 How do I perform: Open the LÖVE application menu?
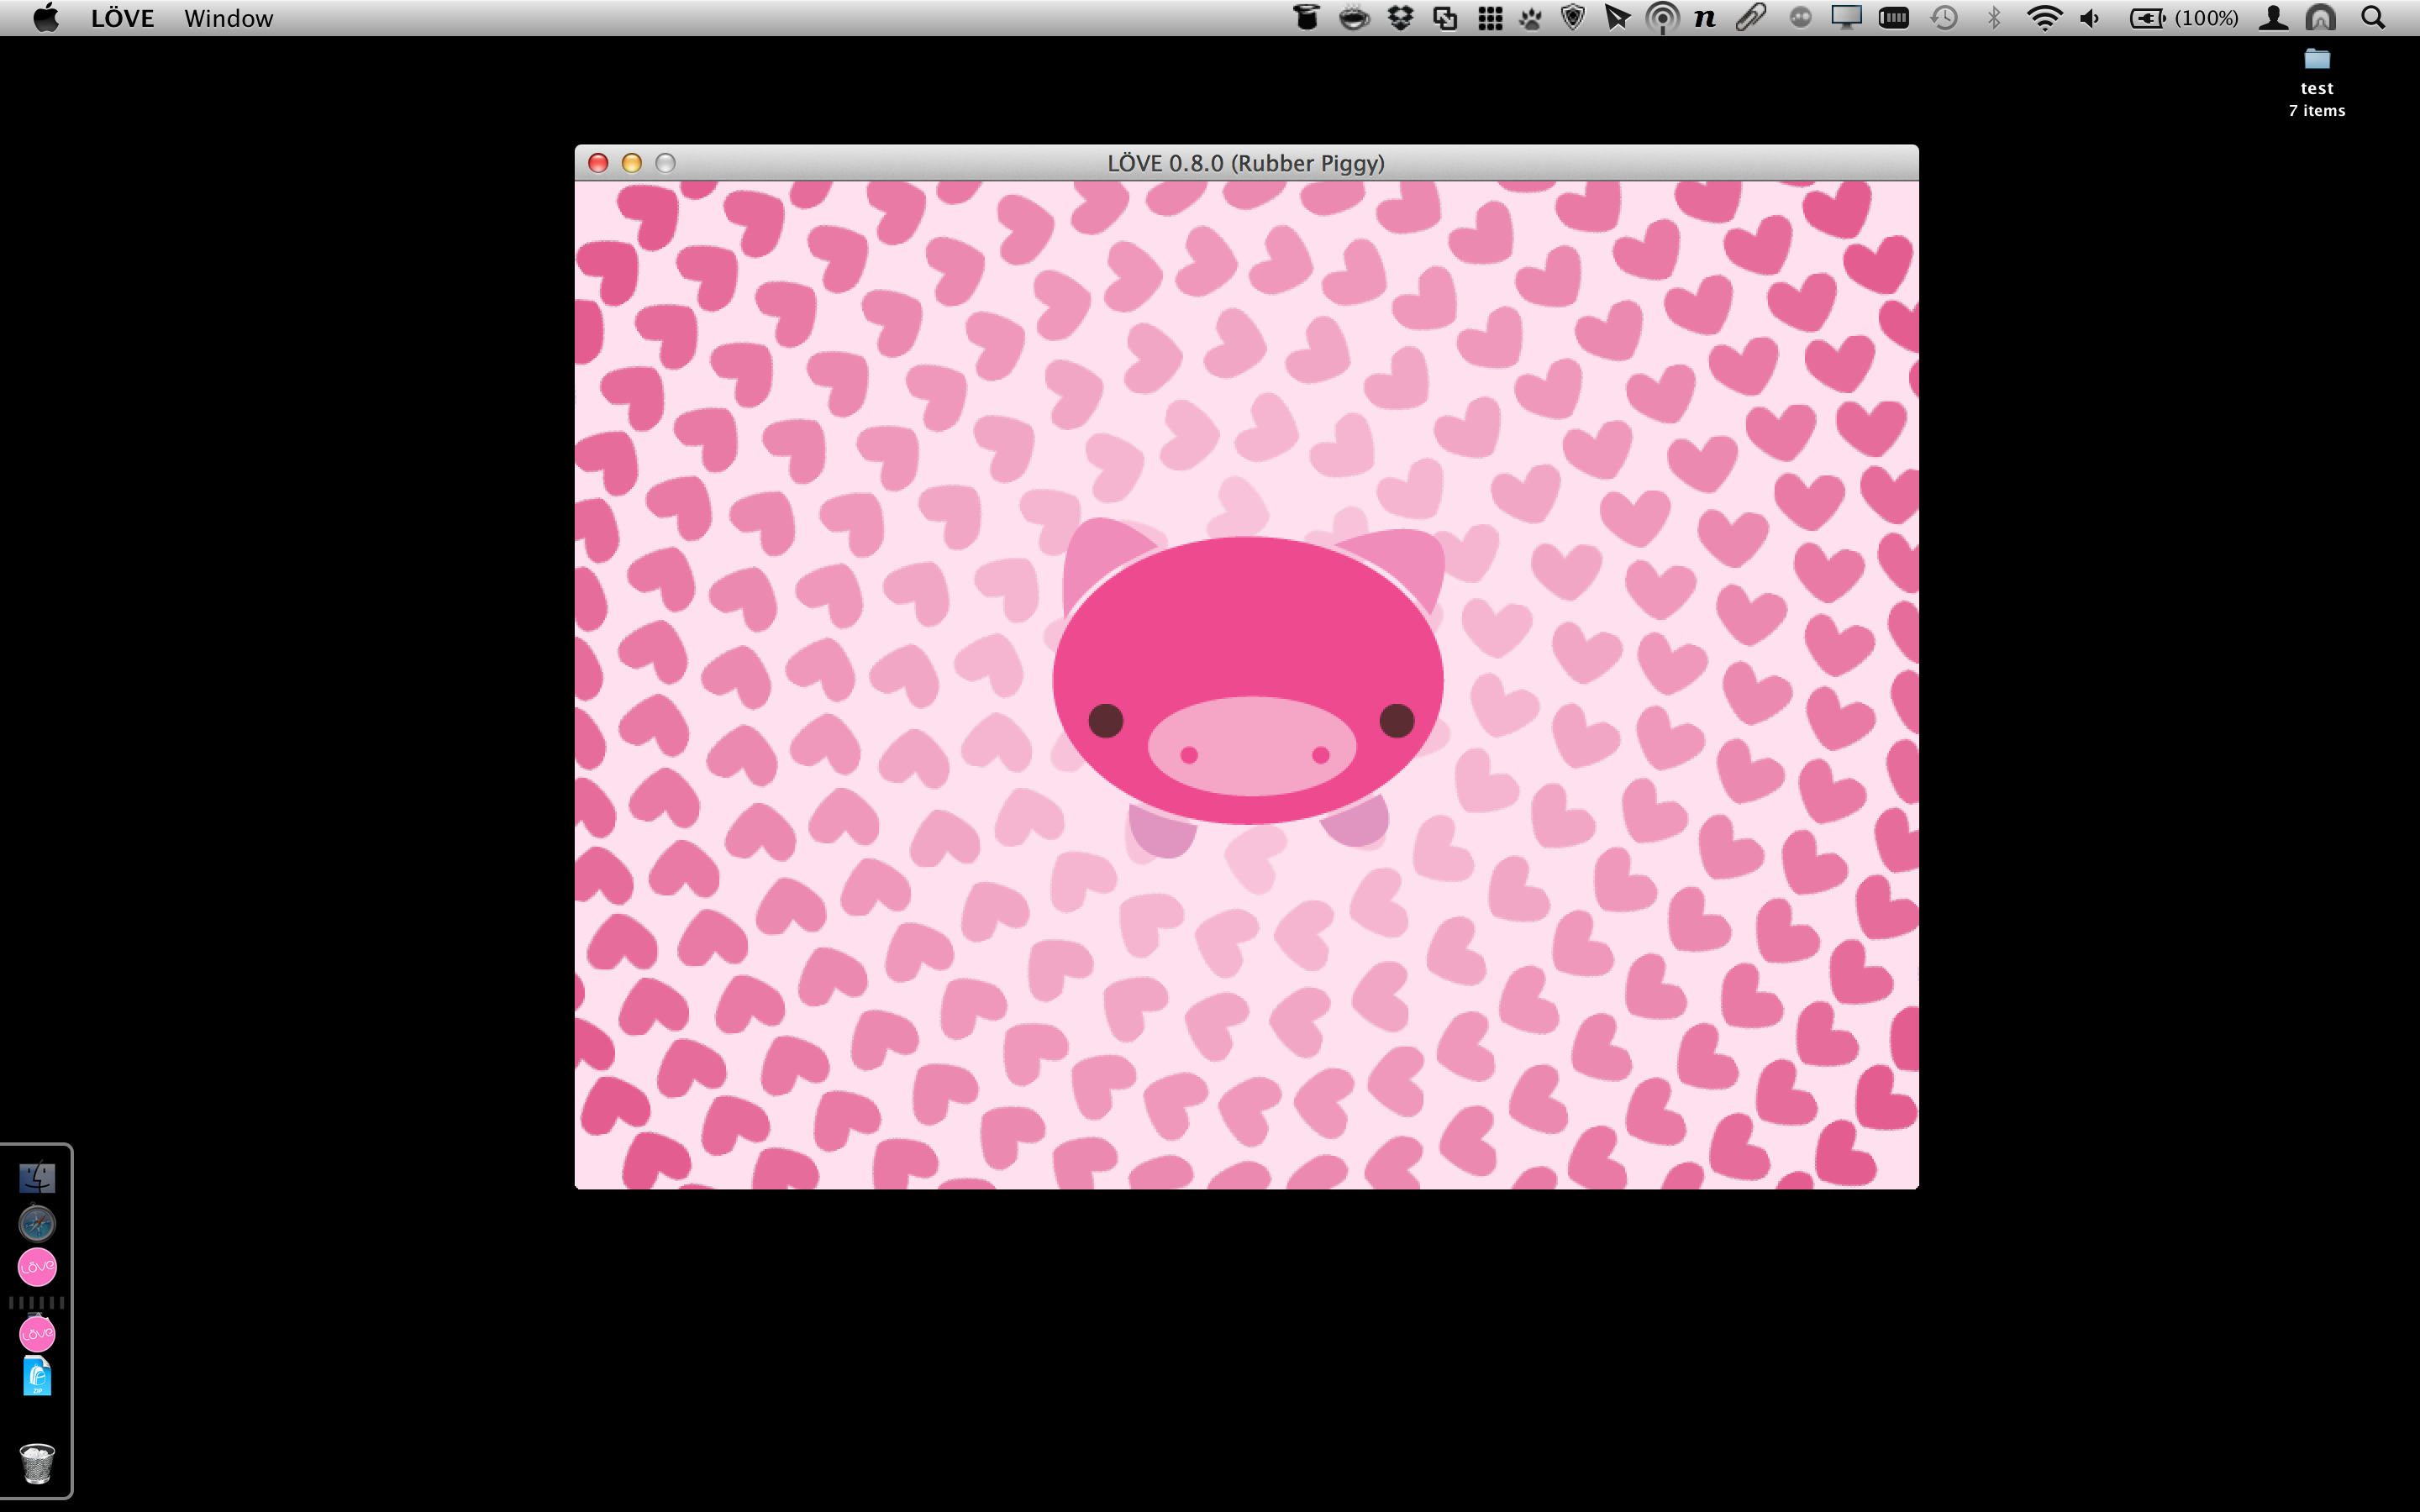(x=122, y=18)
